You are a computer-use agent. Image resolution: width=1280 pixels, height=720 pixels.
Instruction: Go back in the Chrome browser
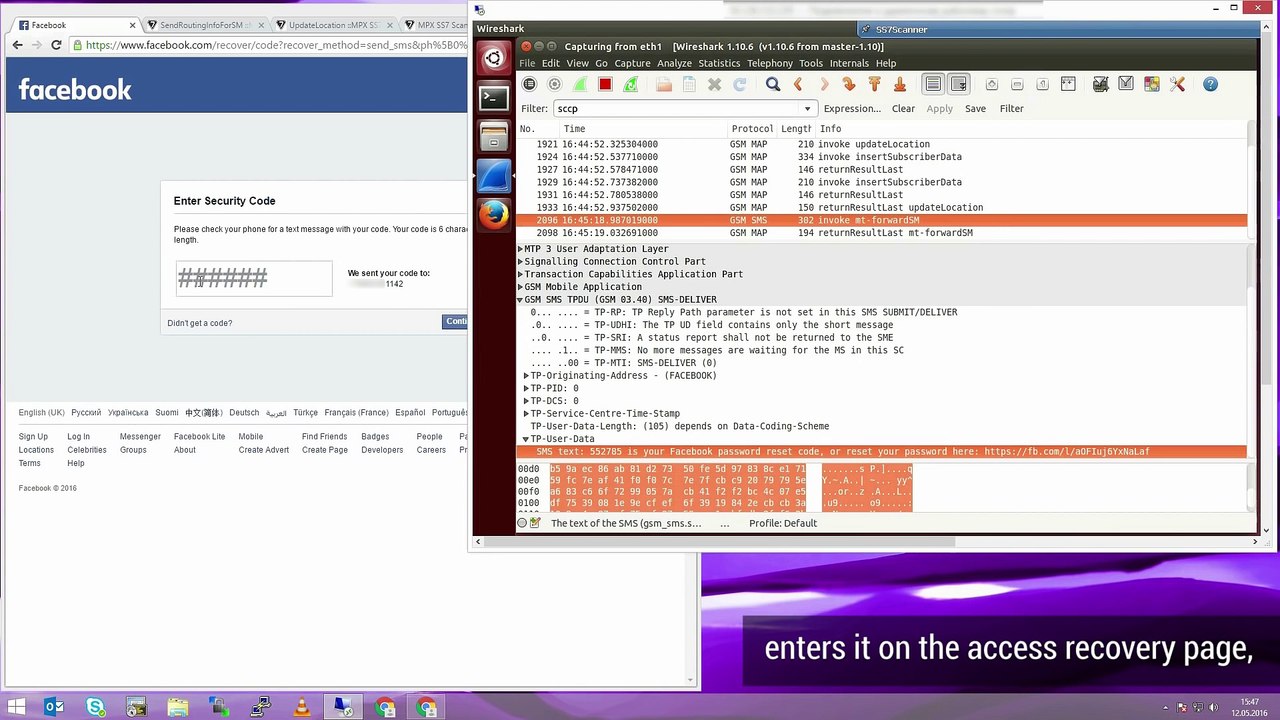(17, 45)
